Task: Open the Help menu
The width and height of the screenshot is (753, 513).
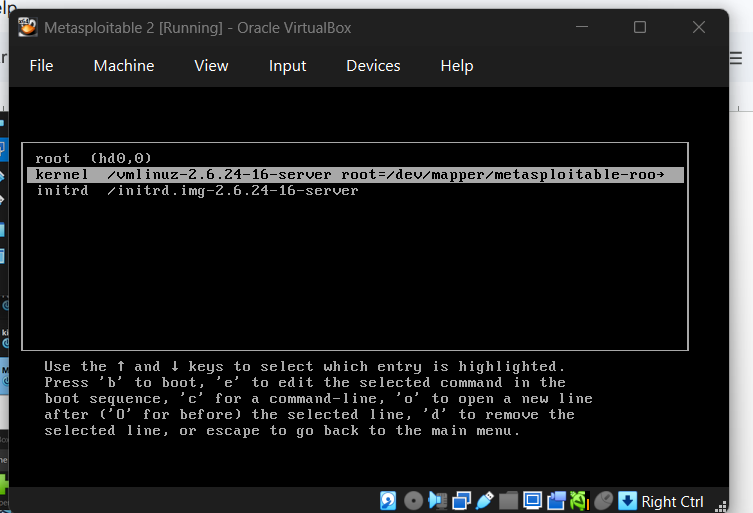Action: (456, 66)
